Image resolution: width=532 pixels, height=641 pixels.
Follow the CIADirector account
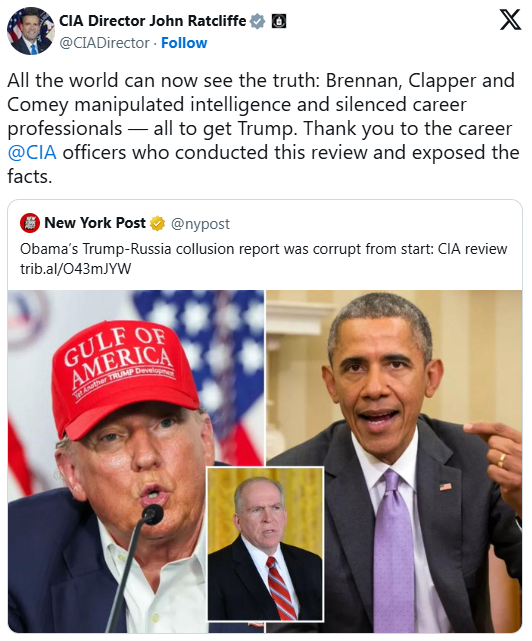point(184,43)
